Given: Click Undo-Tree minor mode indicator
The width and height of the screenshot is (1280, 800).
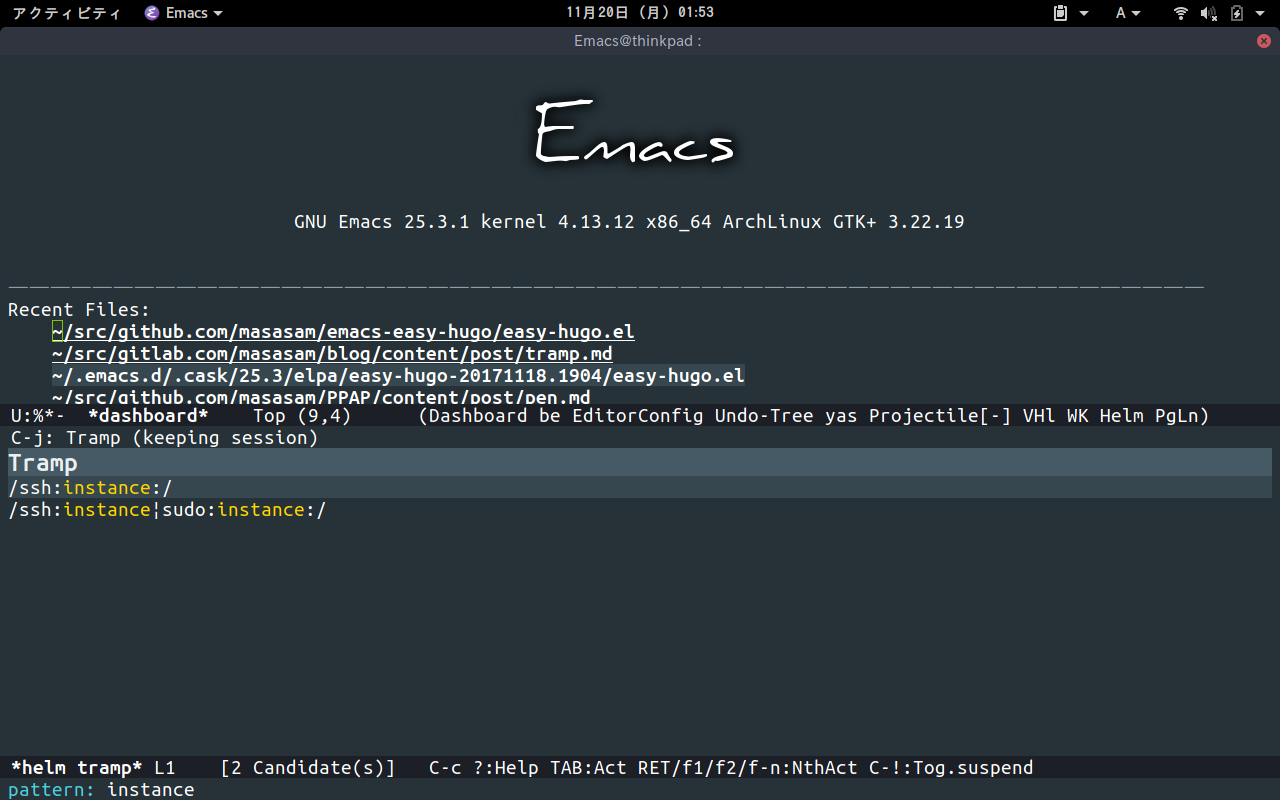Looking at the screenshot, I should tap(763, 416).
